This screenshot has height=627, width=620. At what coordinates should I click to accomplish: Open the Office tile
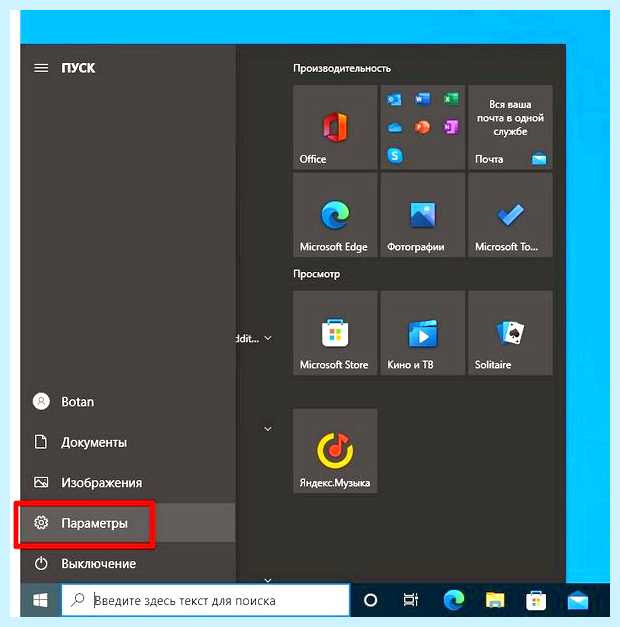(x=335, y=127)
